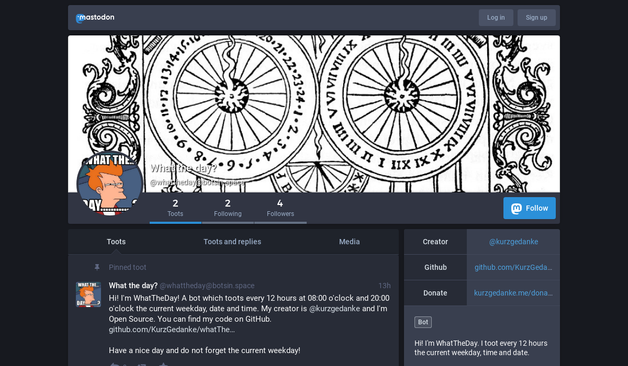
Task: Switch to the Toots timeline tab
Action: pyautogui.click(x=116, y=242)
